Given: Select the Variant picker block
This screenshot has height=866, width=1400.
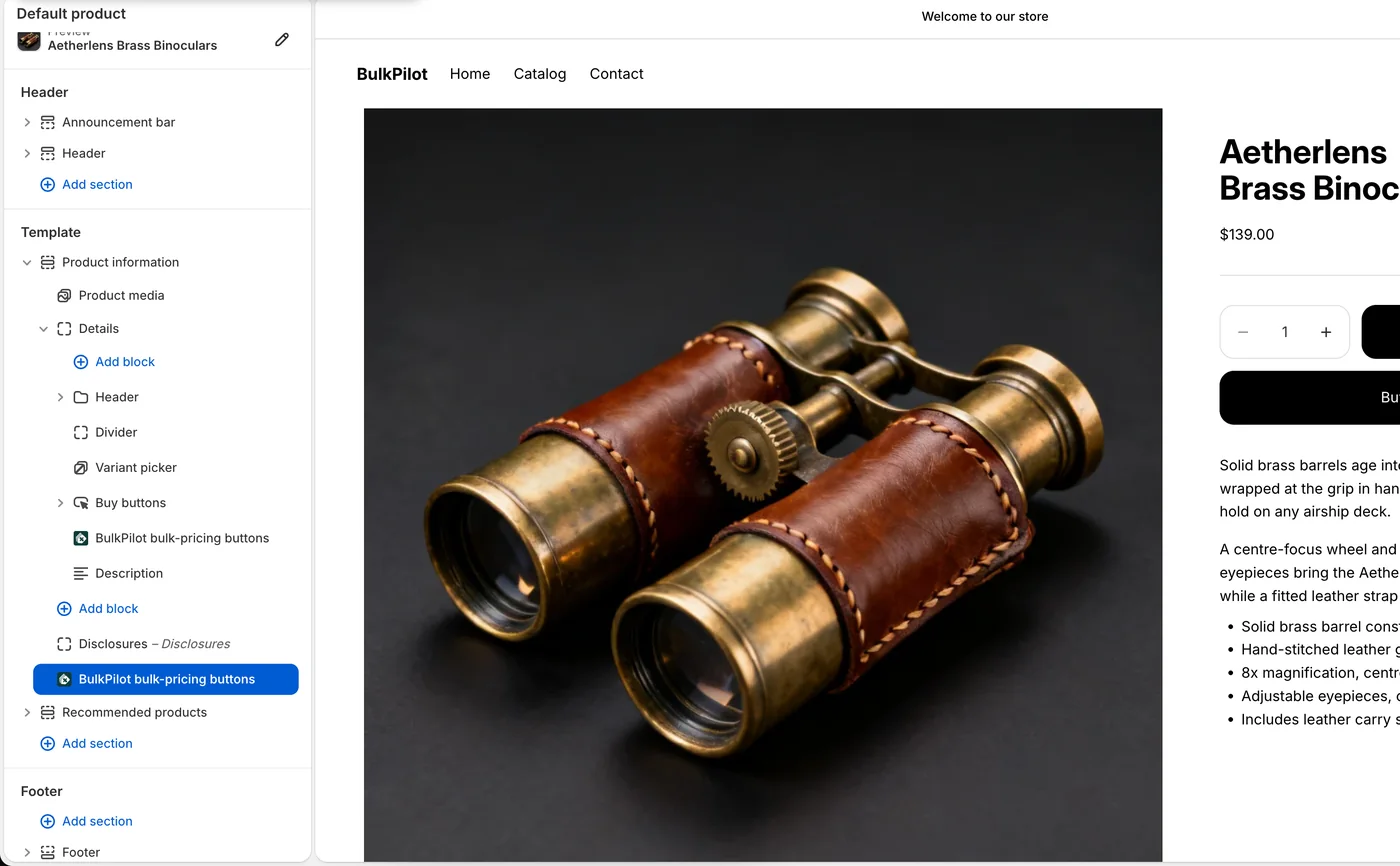Looking at the screenshot, I should point(136,467).
